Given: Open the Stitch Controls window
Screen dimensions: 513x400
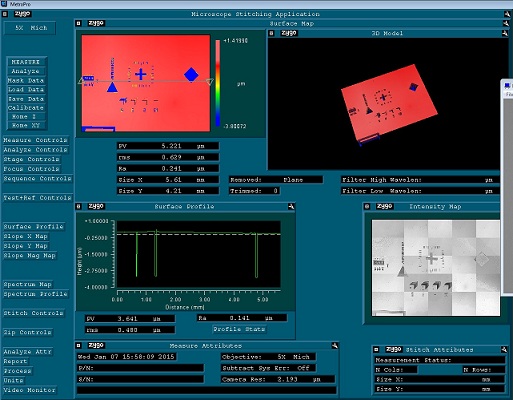Looking at the screenshot, I should 34,314.
